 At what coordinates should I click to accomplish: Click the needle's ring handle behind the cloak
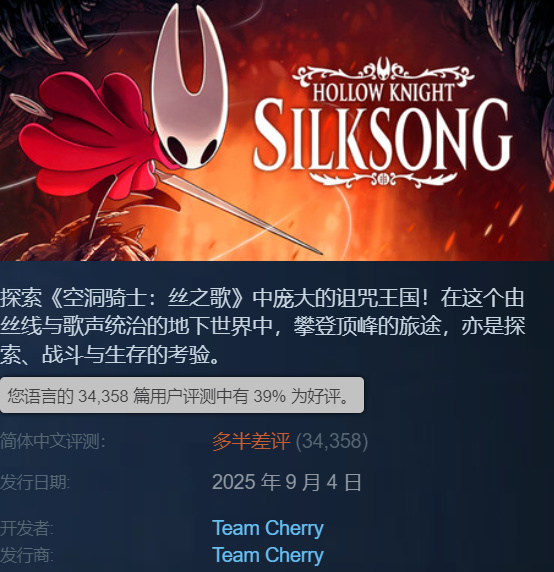point(28,105)
